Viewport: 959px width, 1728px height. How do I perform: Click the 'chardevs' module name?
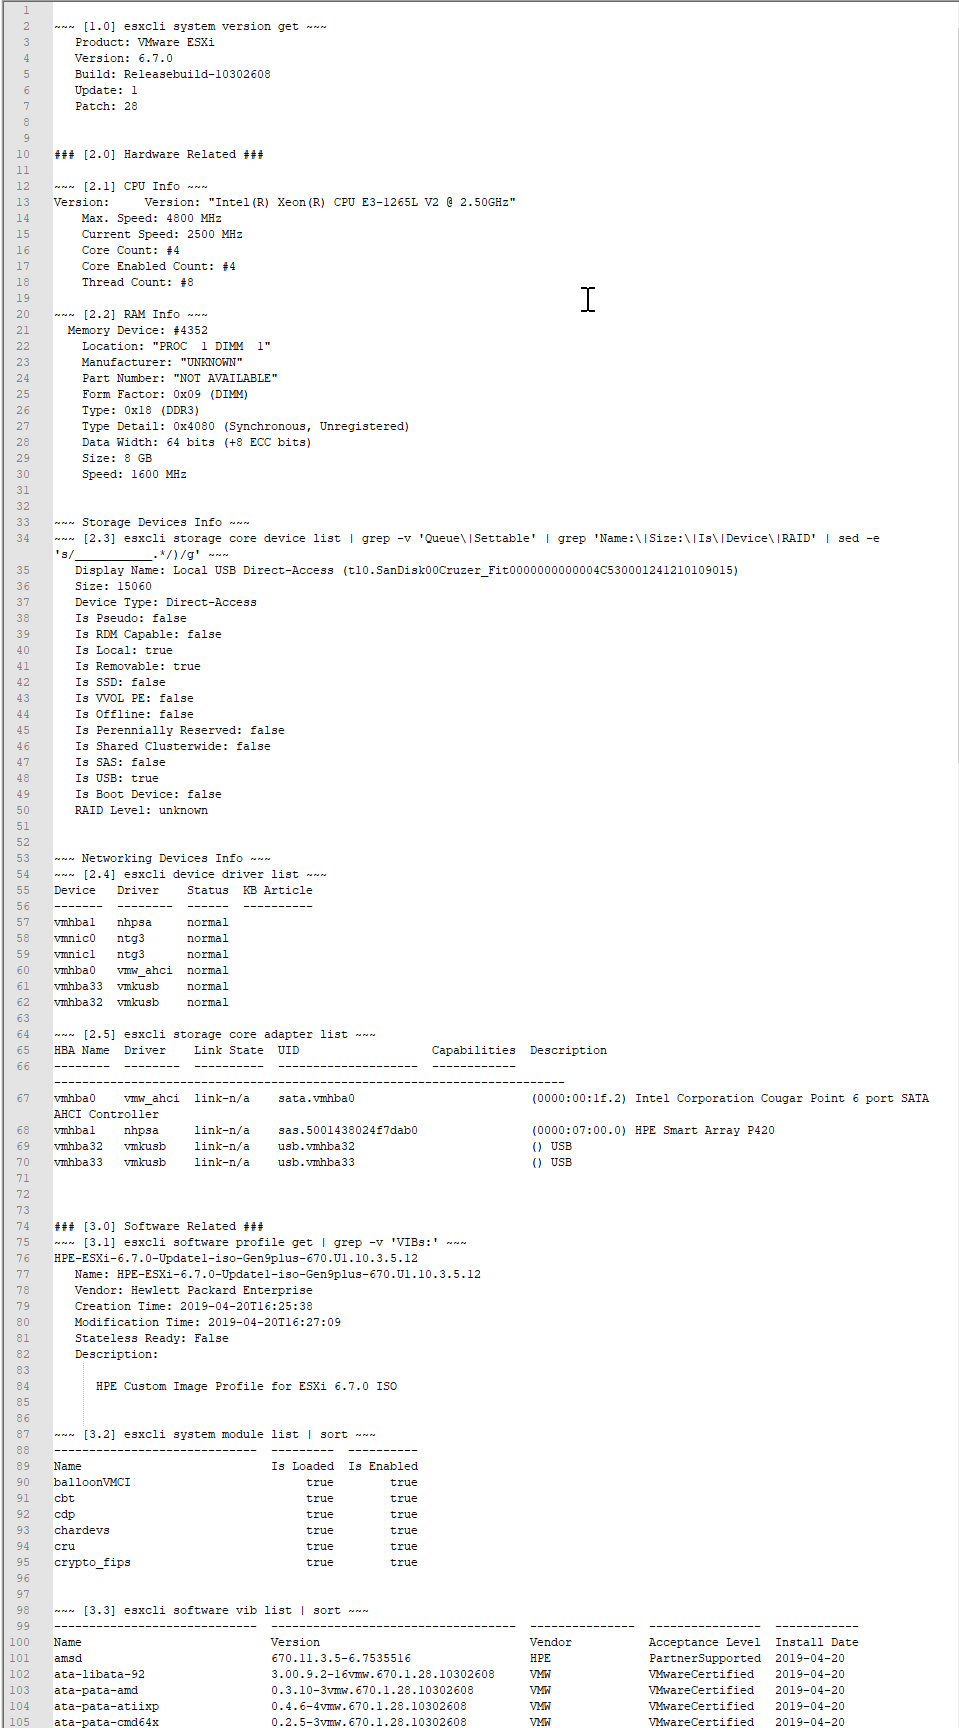point(82,1530)
